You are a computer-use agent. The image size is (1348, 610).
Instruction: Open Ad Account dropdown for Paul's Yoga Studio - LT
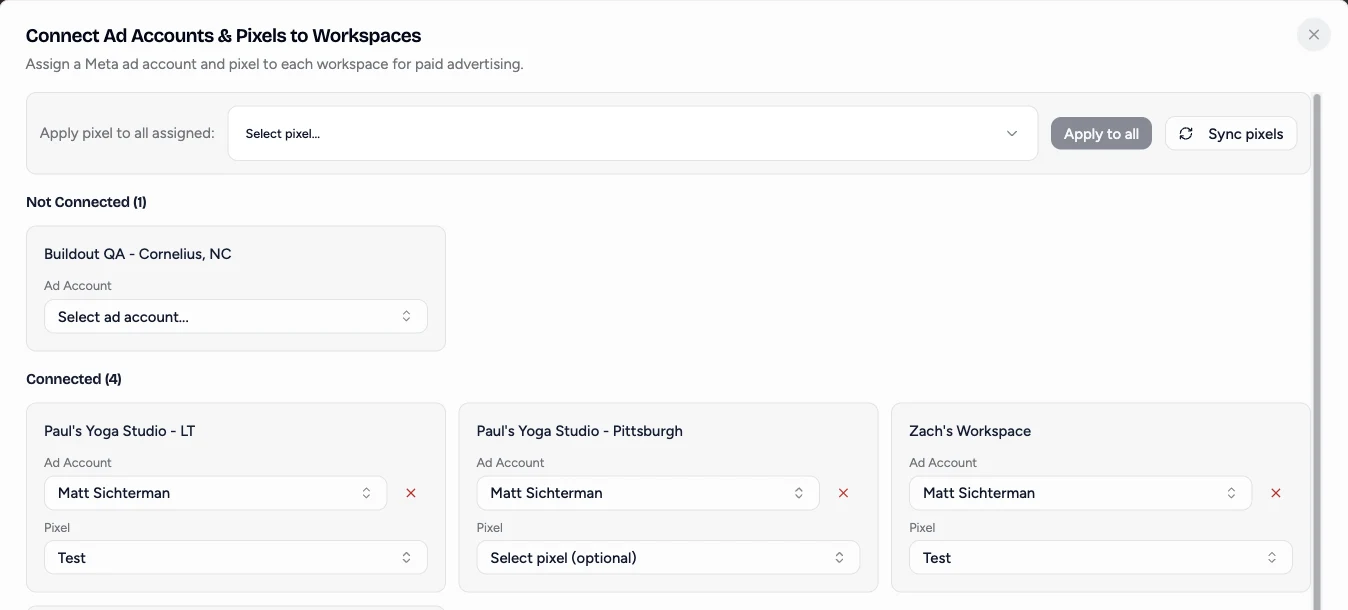(216, 493)
